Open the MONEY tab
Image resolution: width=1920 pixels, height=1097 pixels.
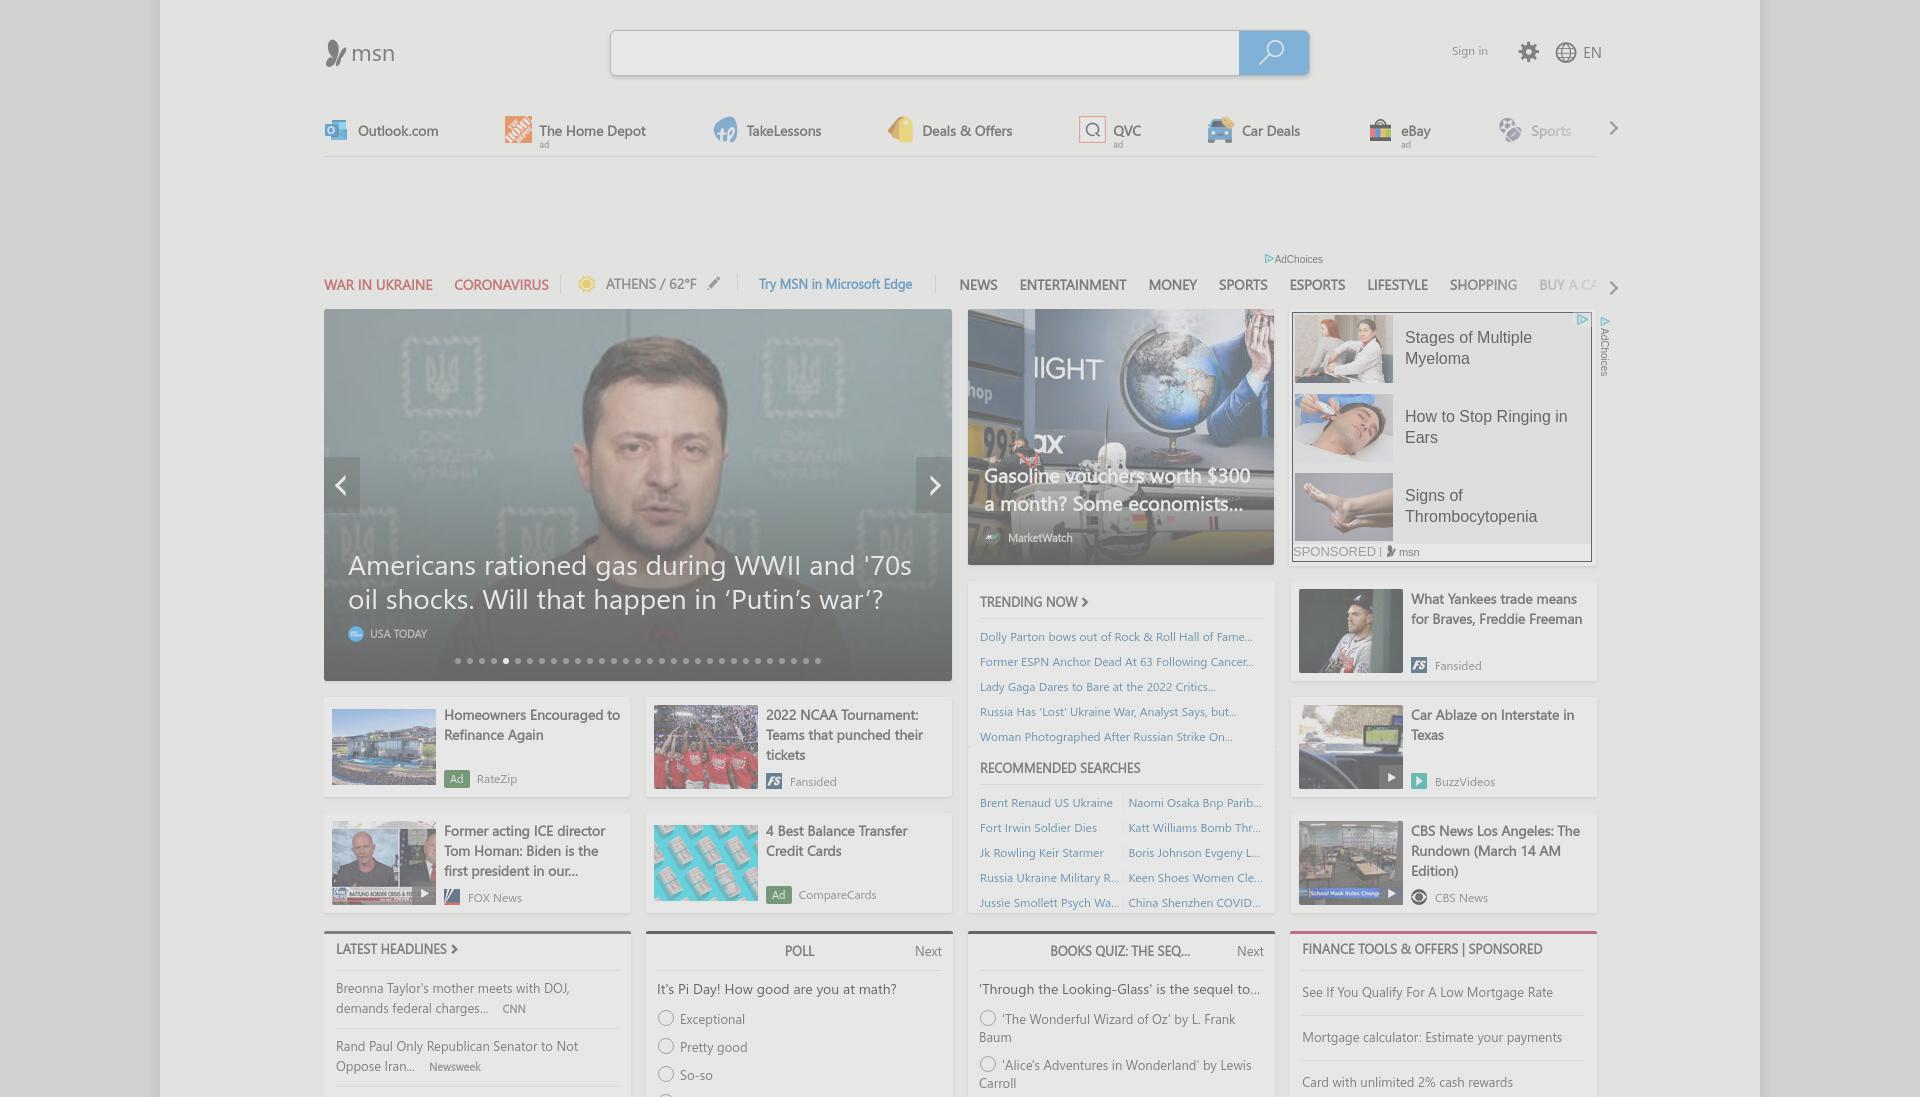(1173, 285)
